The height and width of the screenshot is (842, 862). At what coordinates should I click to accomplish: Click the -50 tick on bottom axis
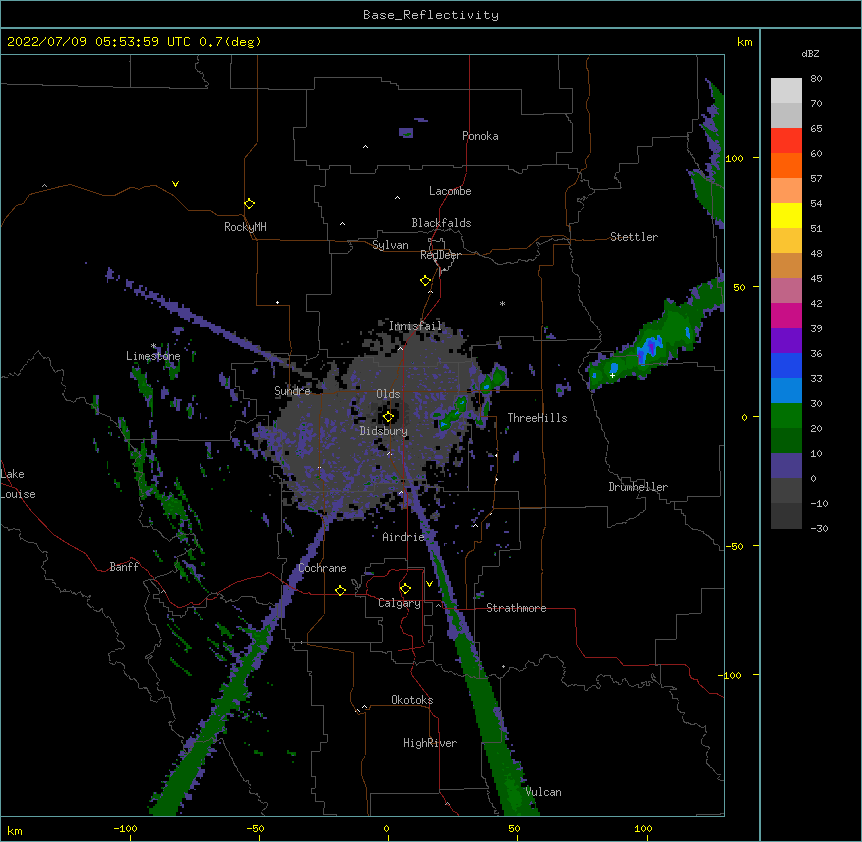[x=255, y=828]
